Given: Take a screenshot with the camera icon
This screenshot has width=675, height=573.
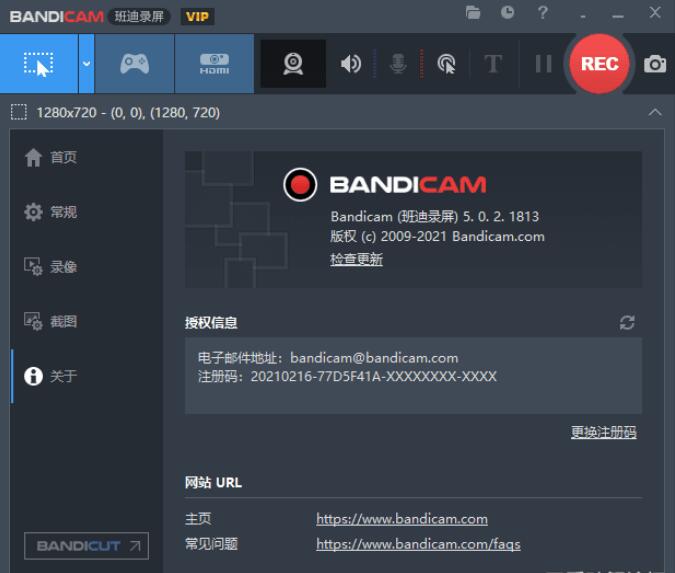Looking at the screenshot, I should click(655, 64).
